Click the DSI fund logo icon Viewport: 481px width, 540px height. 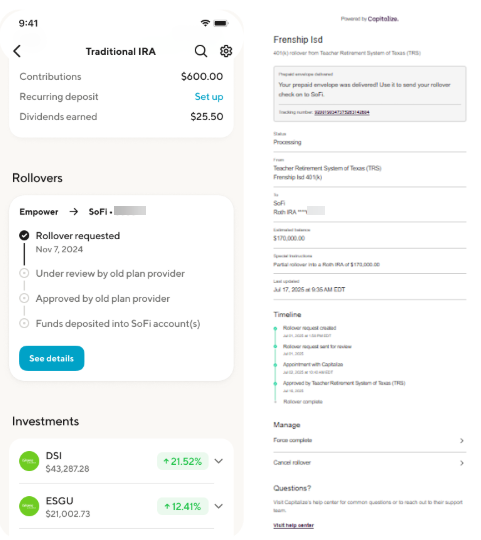(29, 461)
